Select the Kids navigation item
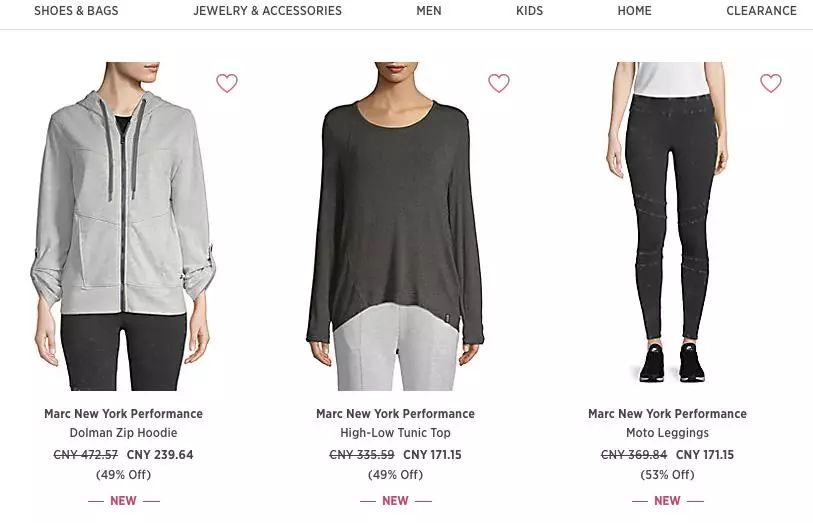The height and width of the screenshot is (523, 813). [529, 11]
